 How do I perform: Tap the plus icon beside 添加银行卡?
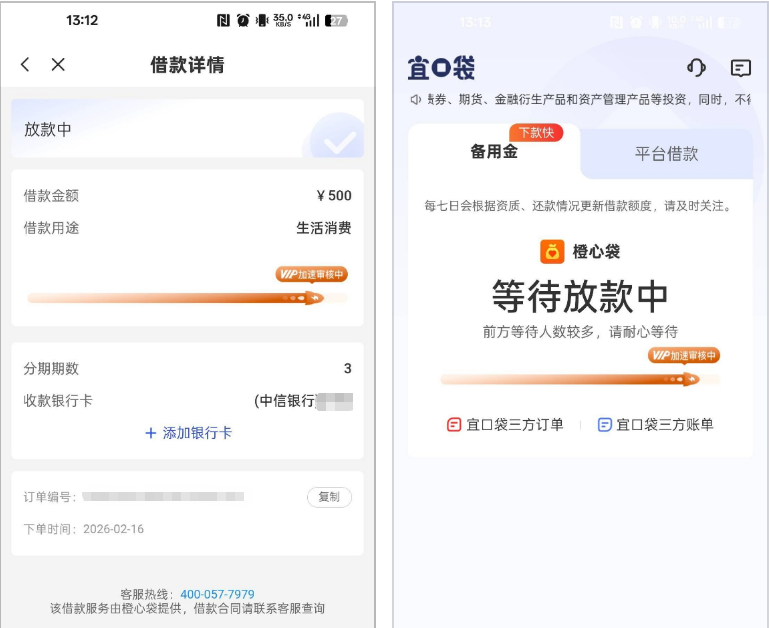[x=151, y=433]
